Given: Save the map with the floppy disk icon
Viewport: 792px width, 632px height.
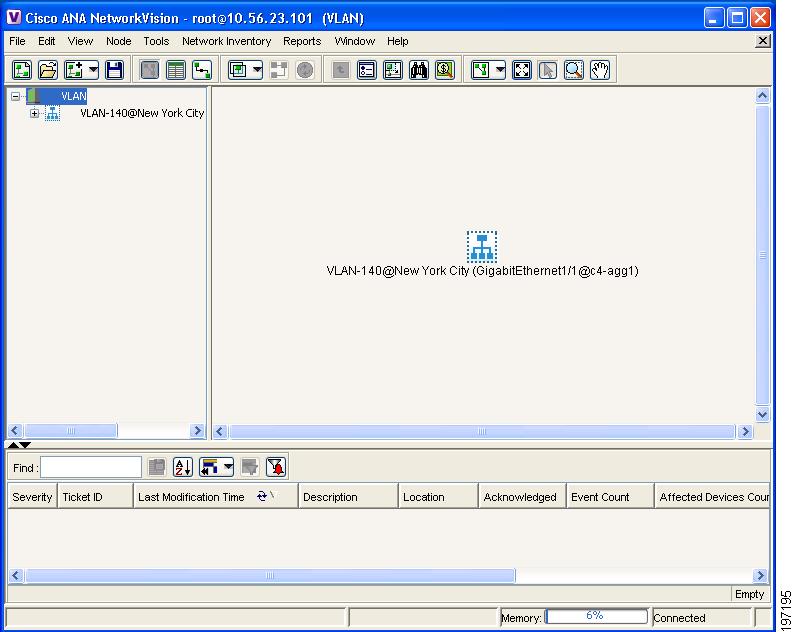Looking at the screenshot, I should 115,70.
